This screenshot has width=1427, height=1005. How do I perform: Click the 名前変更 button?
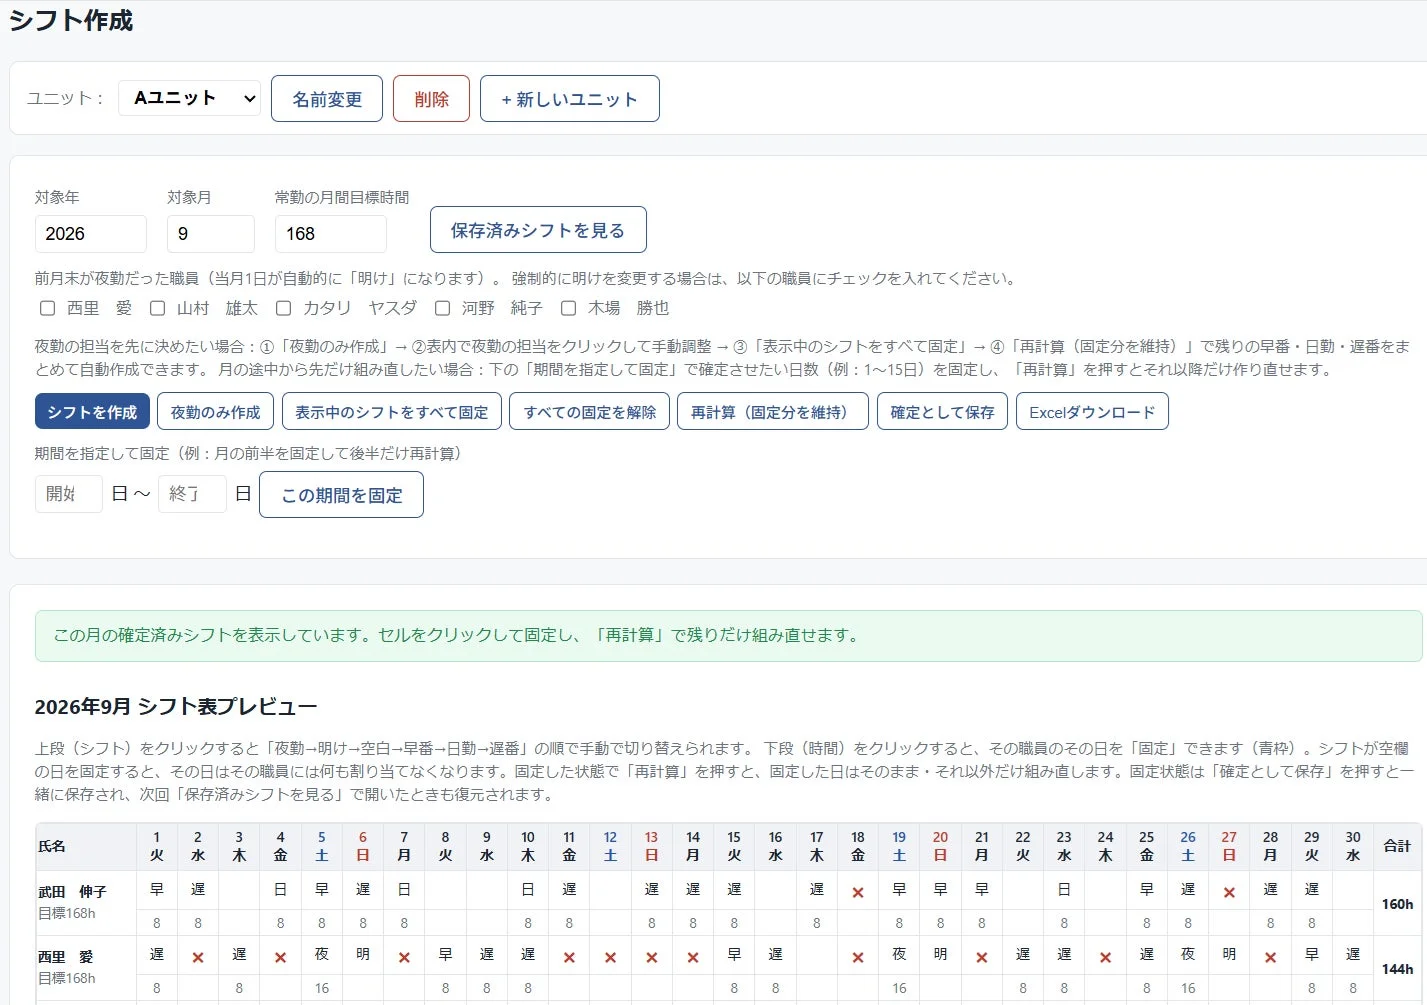pyautogui.click(x=327, y=99)
